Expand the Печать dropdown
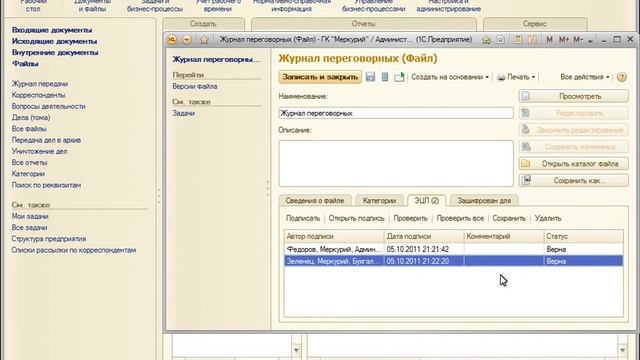This screenshot has height=360, width=640. (516, 77)
